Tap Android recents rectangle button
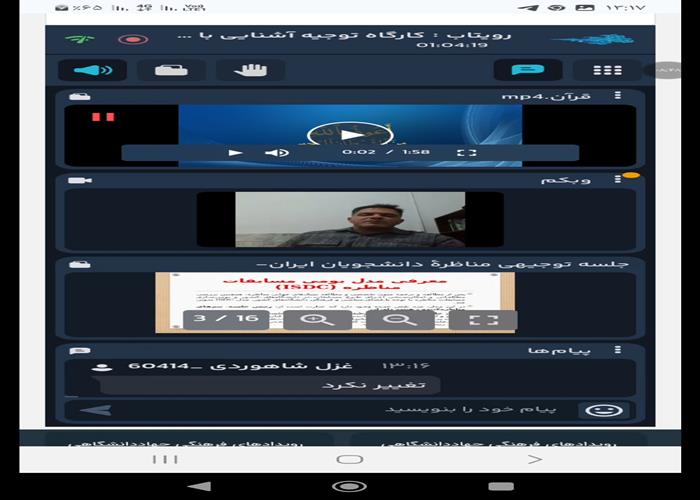 coord(501,486)
